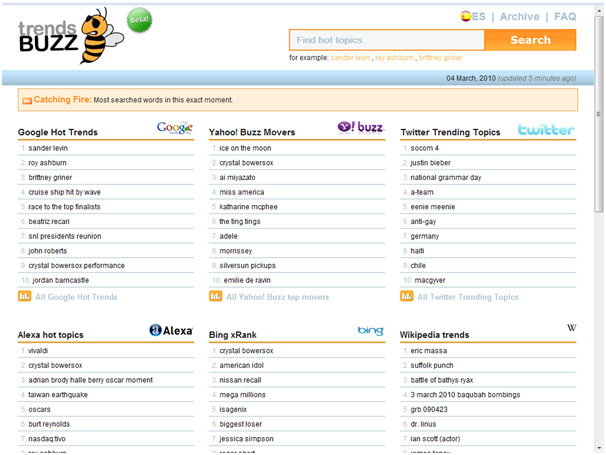Open burt reynolds Alexa topic
Viewport: 606px width, 455px height.
click(x=49, y=424)
